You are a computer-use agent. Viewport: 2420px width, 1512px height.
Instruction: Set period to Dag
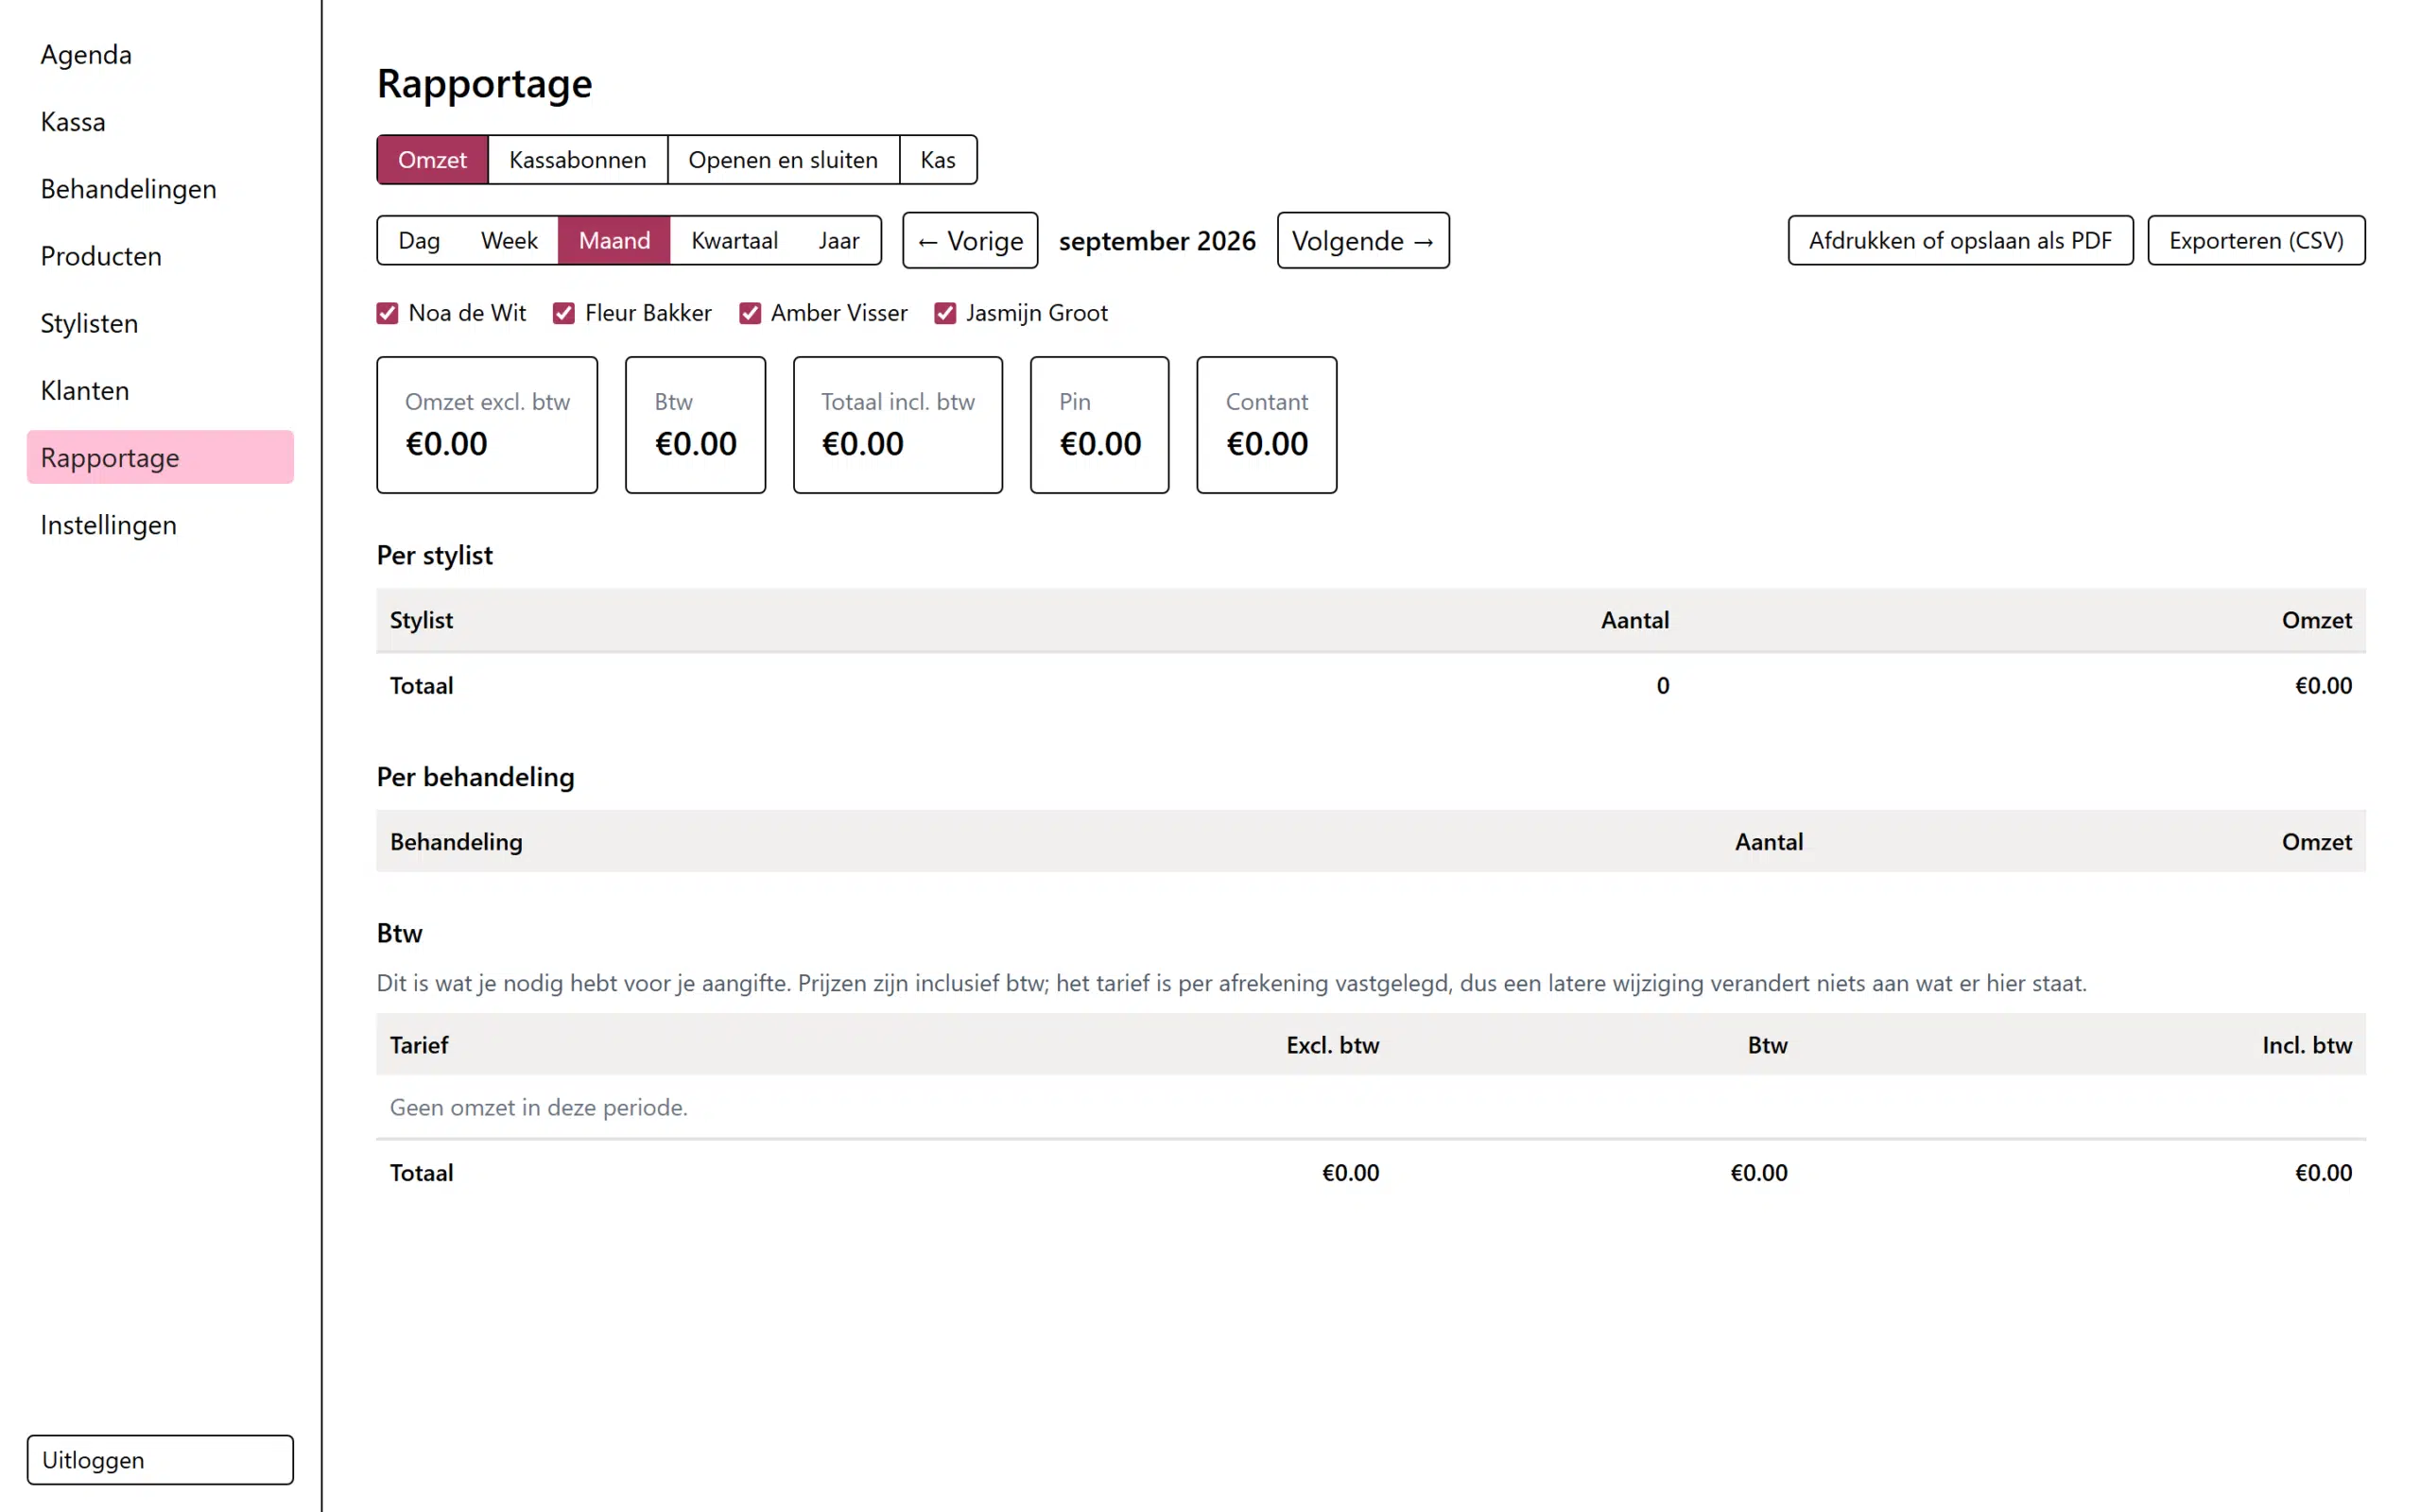pyautogui.click(x=419, y=240)
